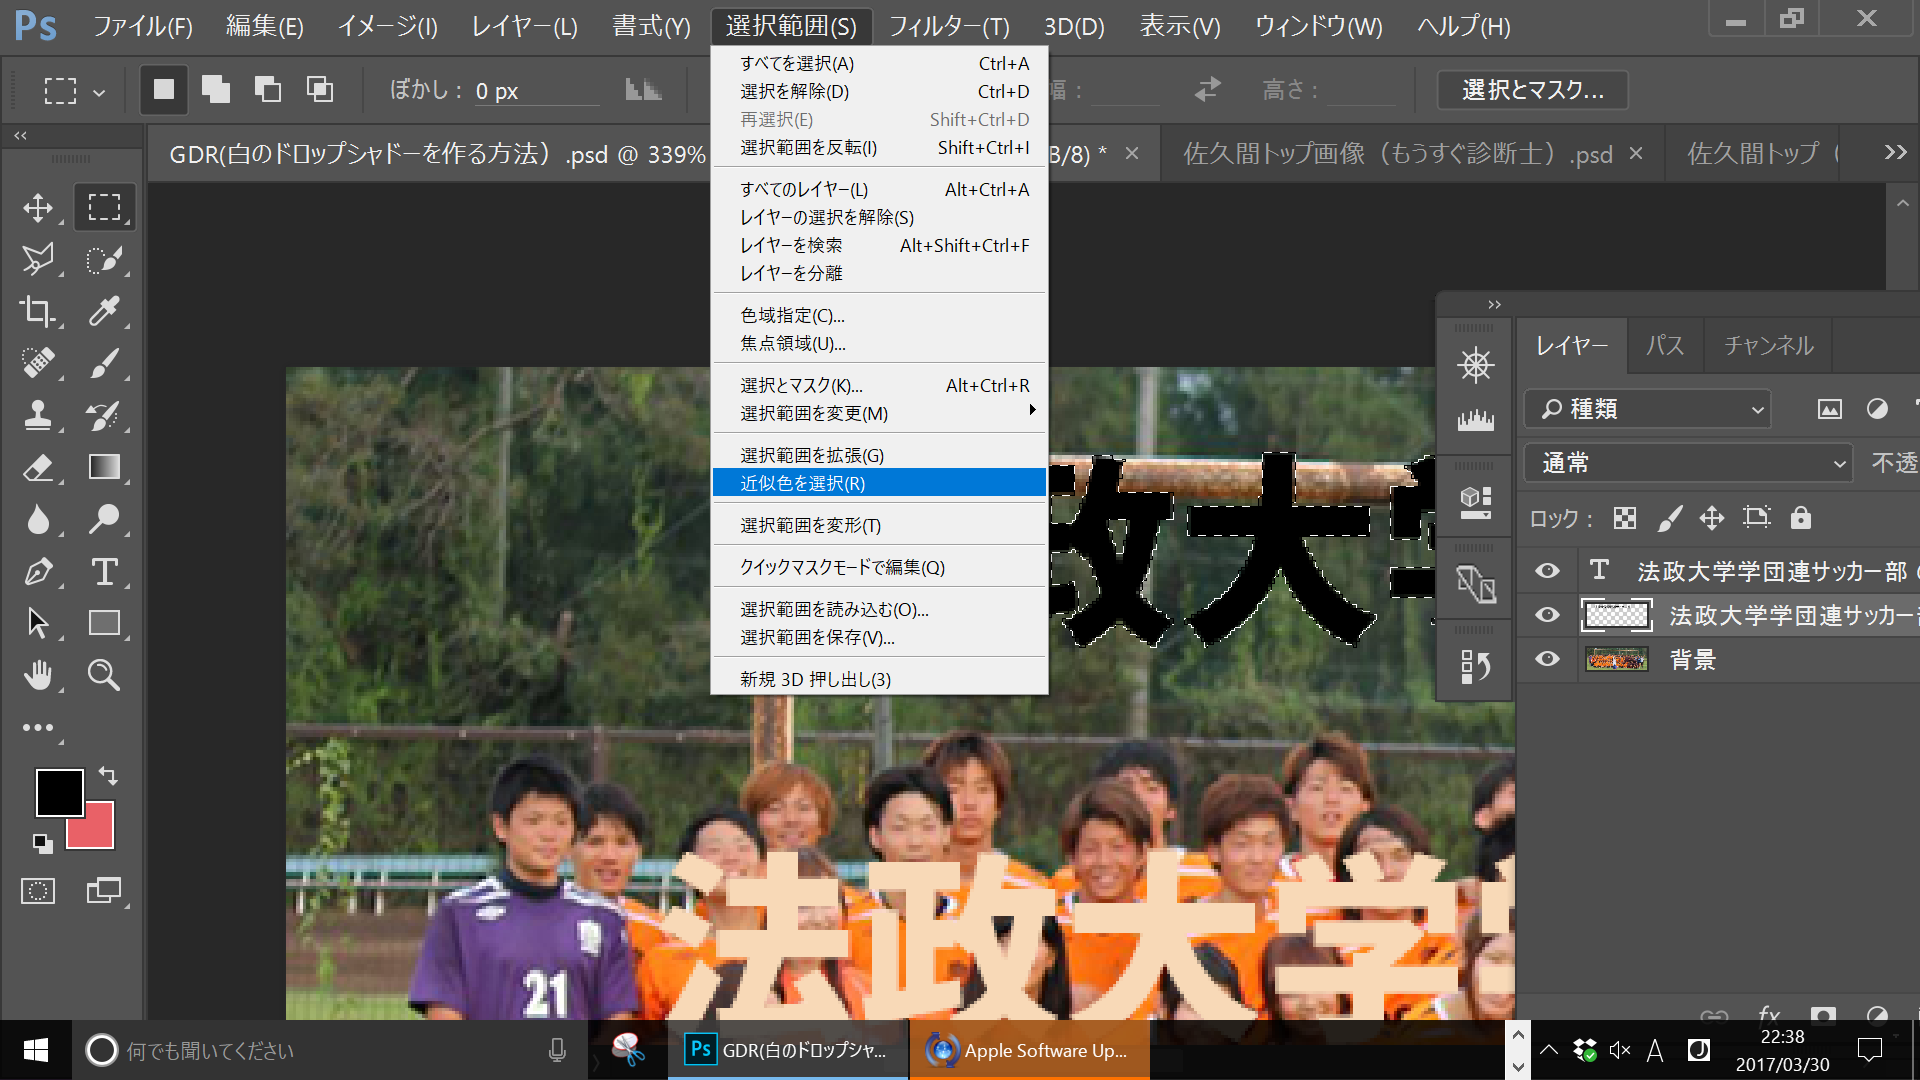
Task: Choose New Selection mode in options bar
Action: click(x=164, y=90)
